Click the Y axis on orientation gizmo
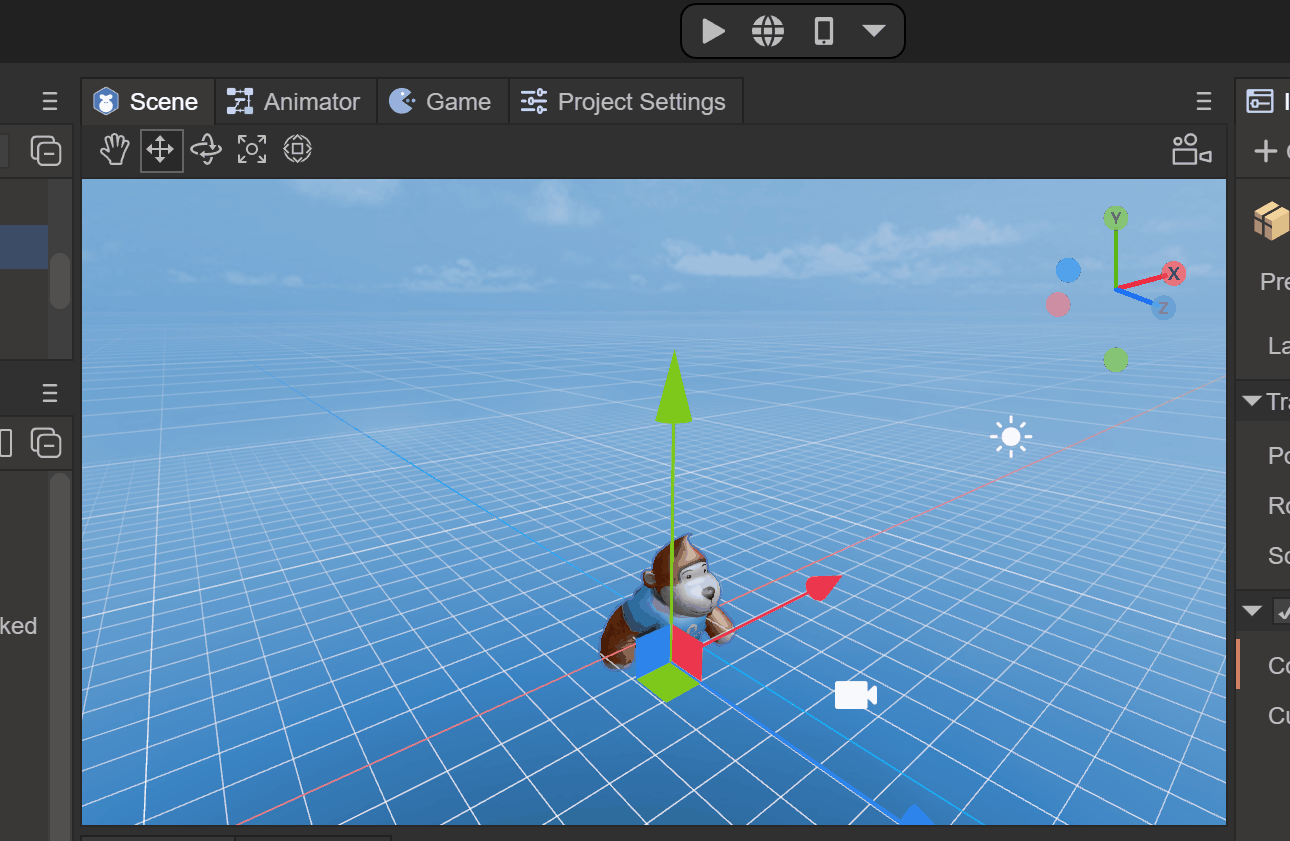 point(1115,218)
